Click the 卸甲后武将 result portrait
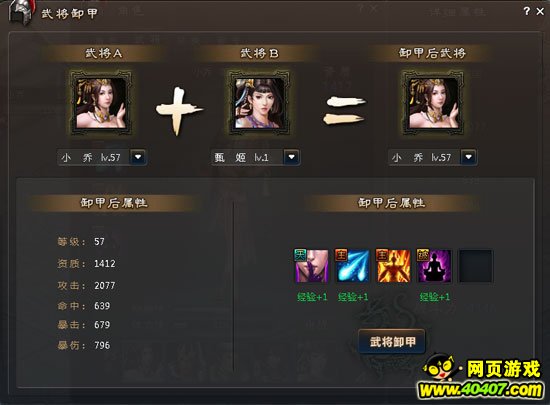This screenshot has width=550, height=405. pos(434,102)
